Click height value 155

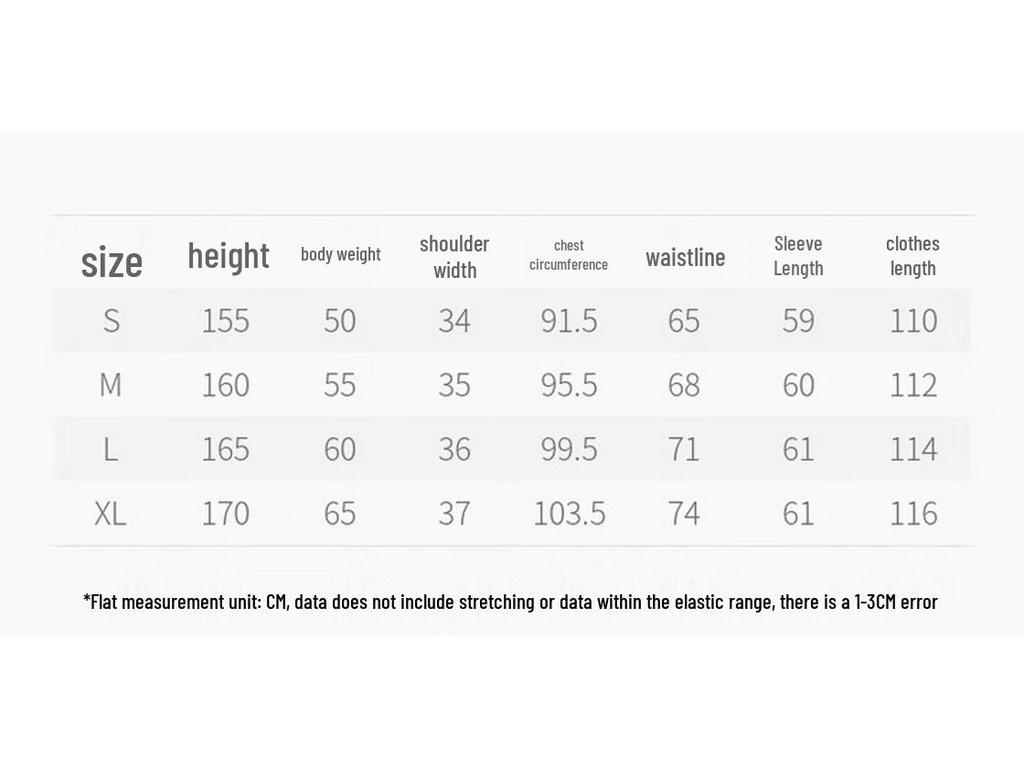point(225,321)
